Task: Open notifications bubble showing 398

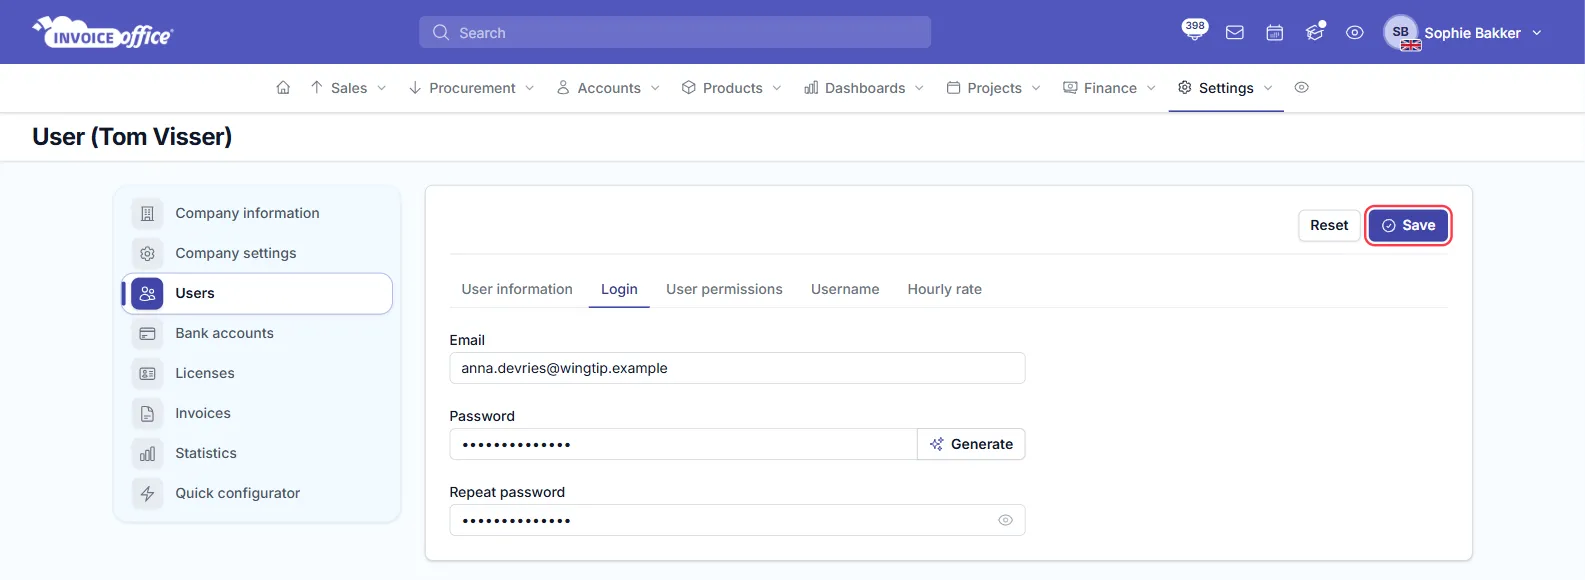Action: click(x=1194, y=29)
